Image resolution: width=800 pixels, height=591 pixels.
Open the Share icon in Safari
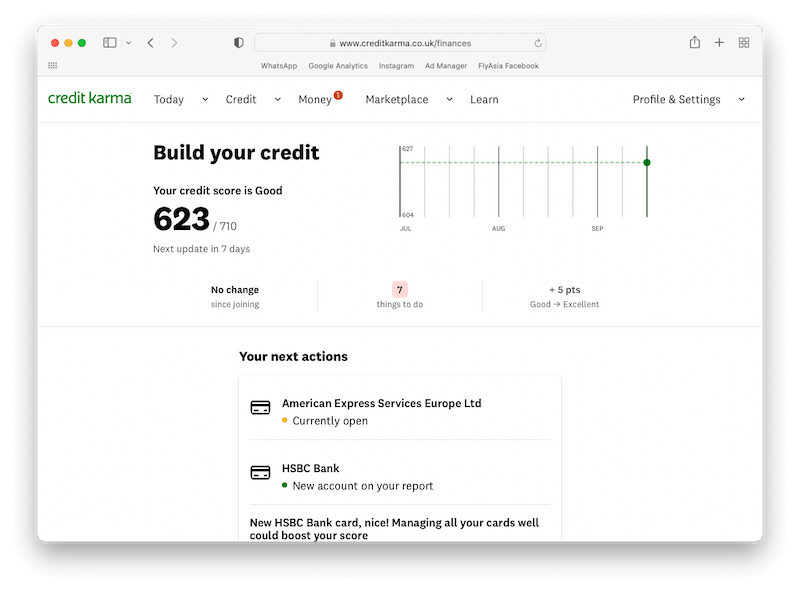(x=695, y=42)
